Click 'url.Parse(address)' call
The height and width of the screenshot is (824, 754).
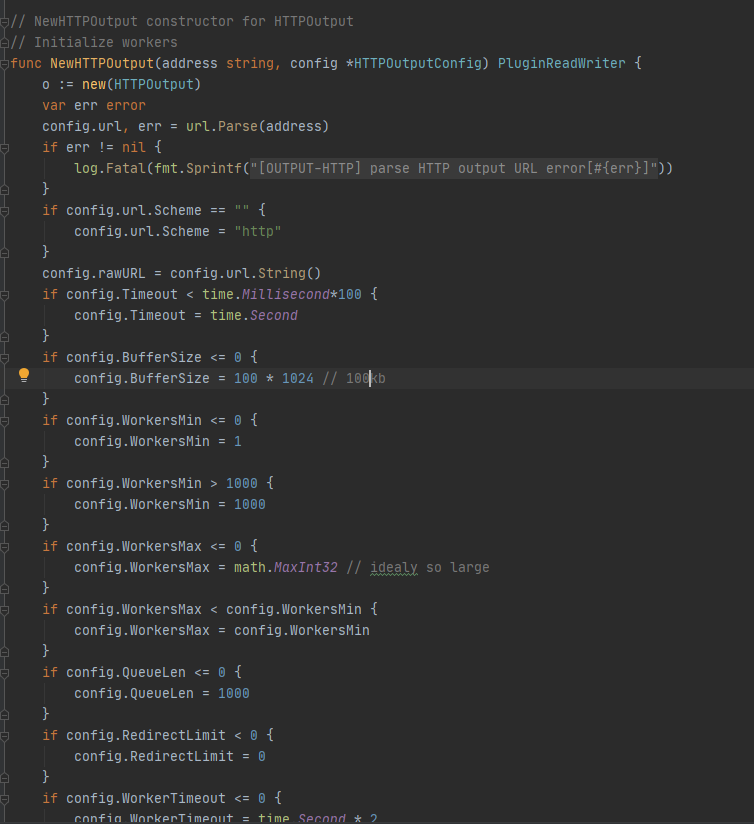coord(257,127)
